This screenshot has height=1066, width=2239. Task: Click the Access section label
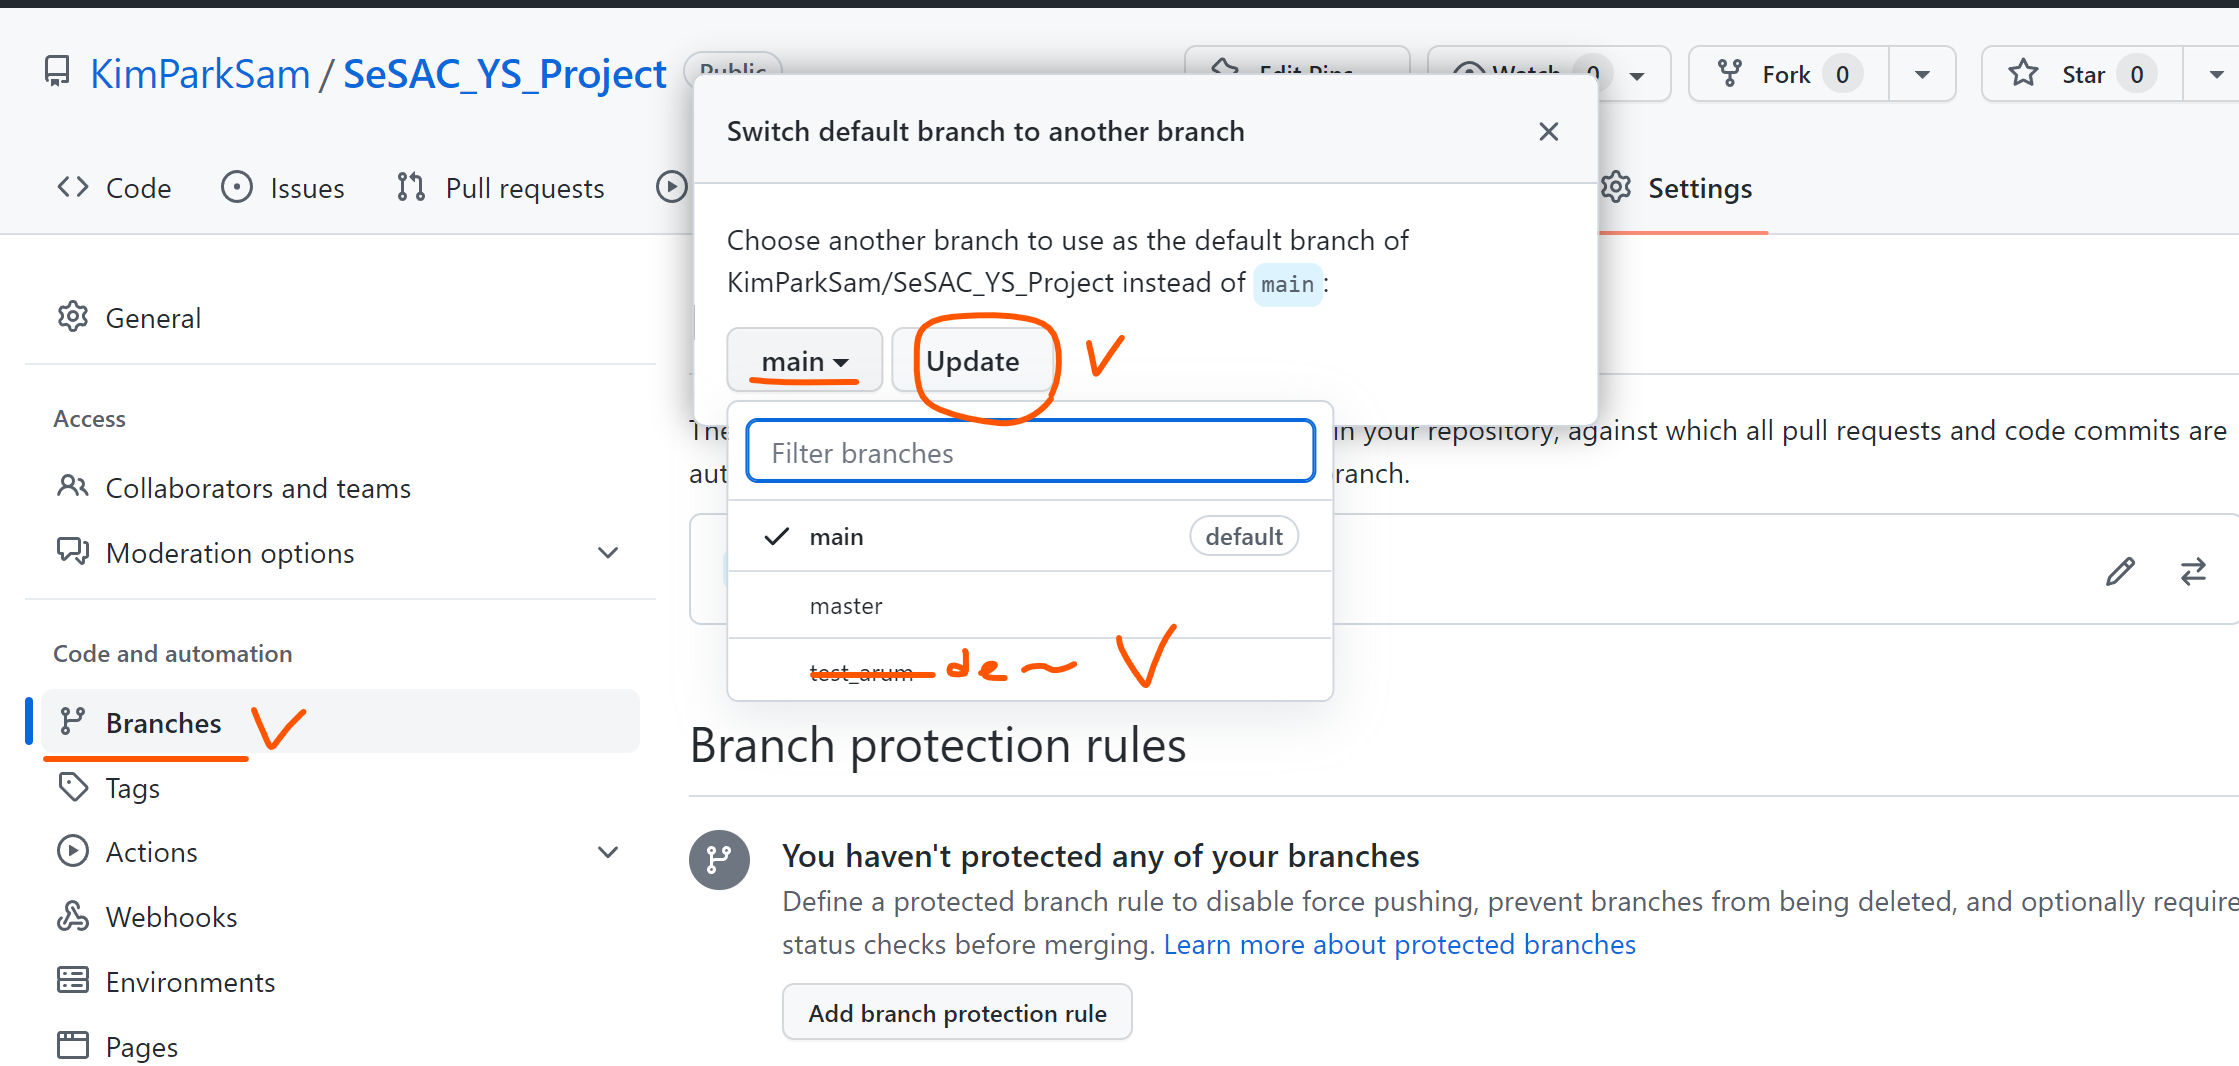89,419
